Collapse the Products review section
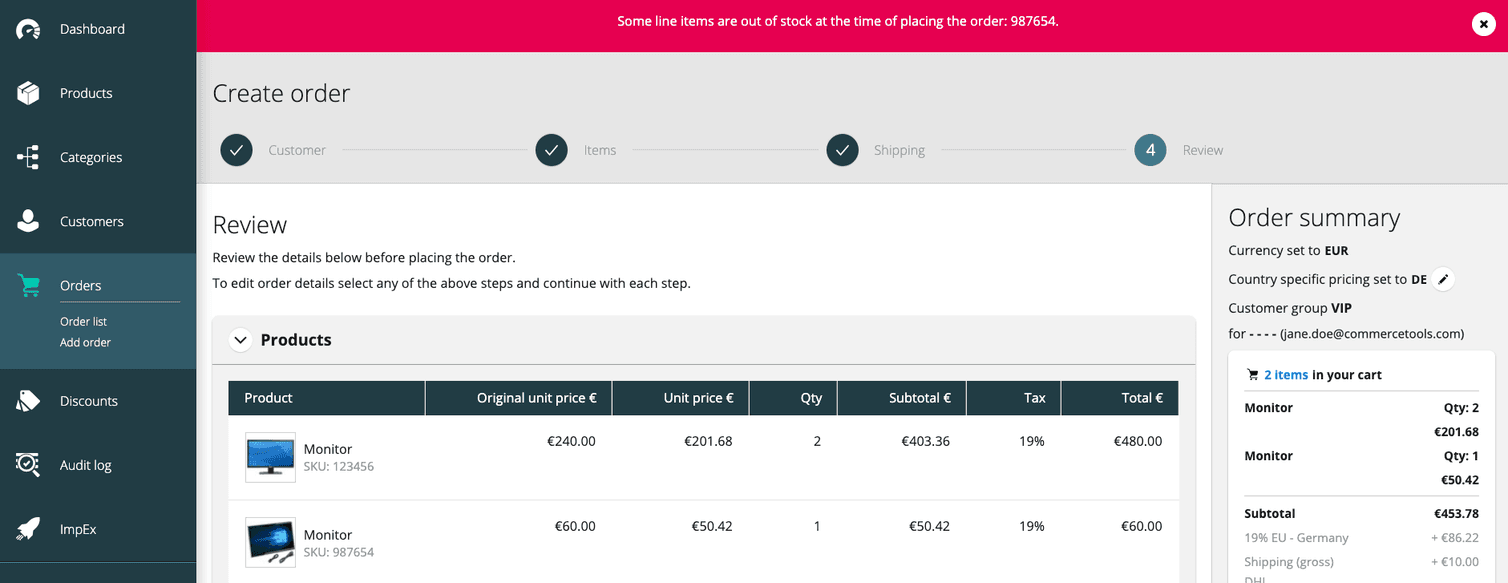 coord(240,340)
